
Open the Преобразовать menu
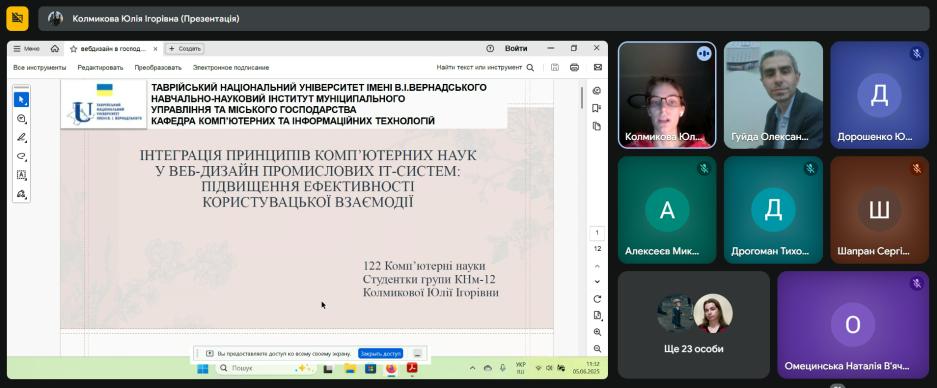(158, 68)
